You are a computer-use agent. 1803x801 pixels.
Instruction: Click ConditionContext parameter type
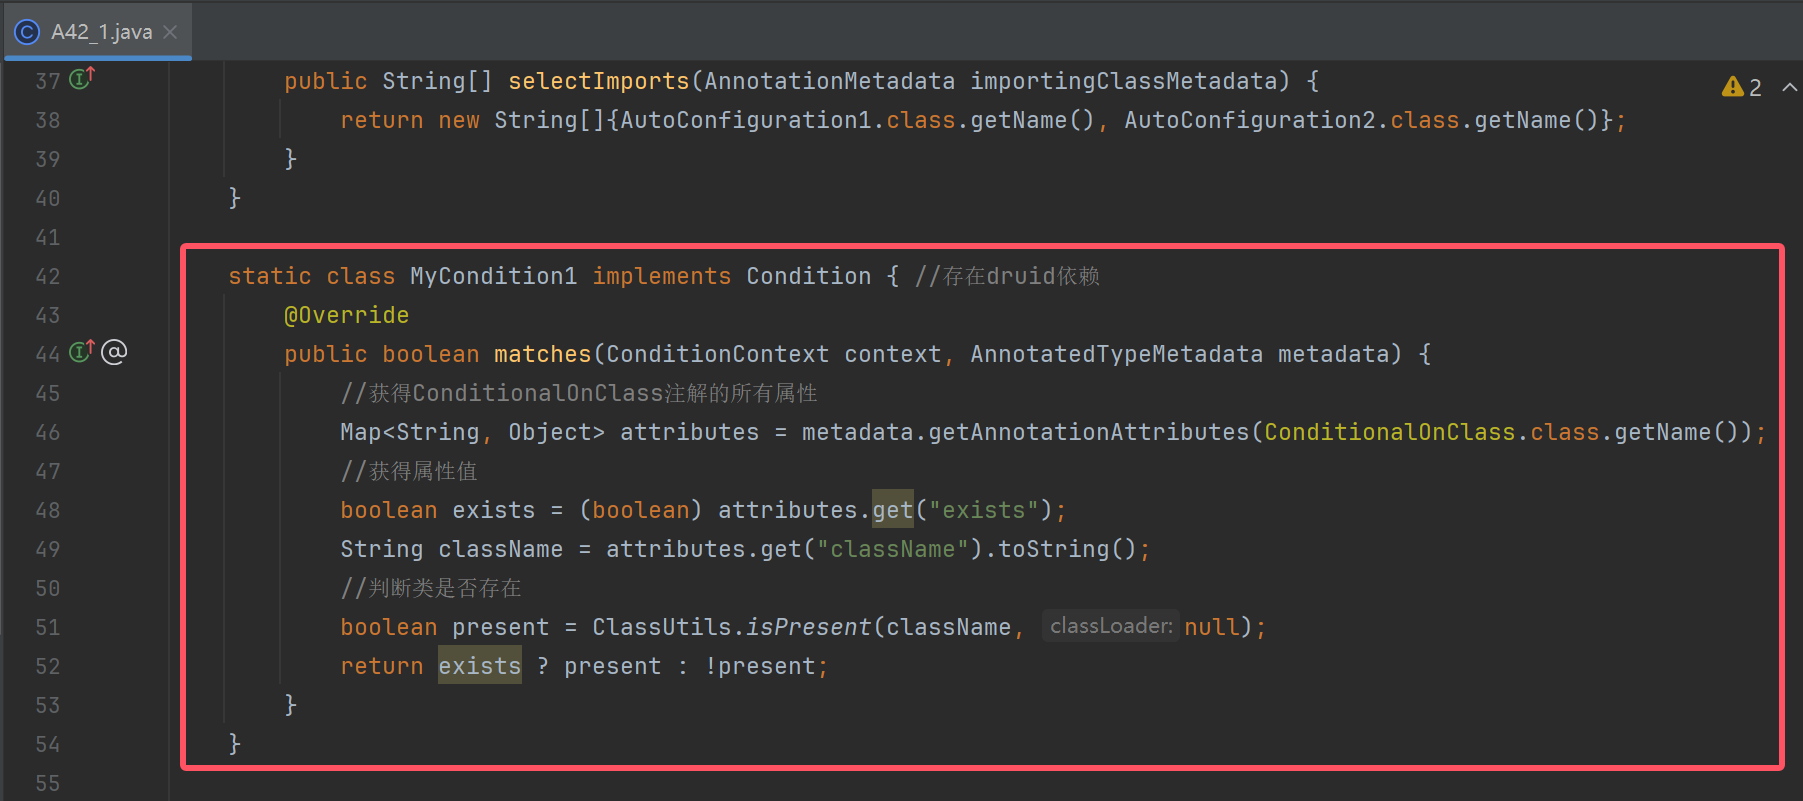click(x=718, y=354)
